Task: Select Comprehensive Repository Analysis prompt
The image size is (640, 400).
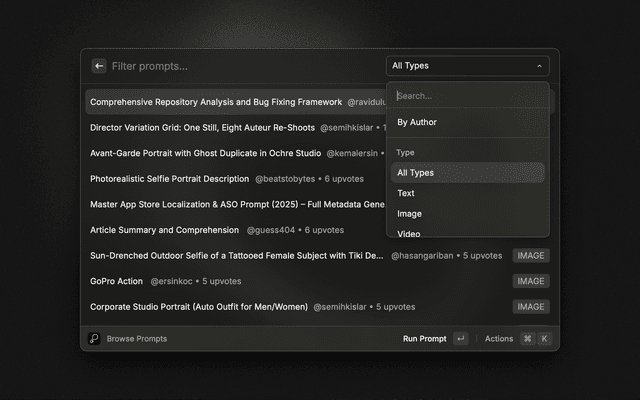Action: click(x=216, y=102)
